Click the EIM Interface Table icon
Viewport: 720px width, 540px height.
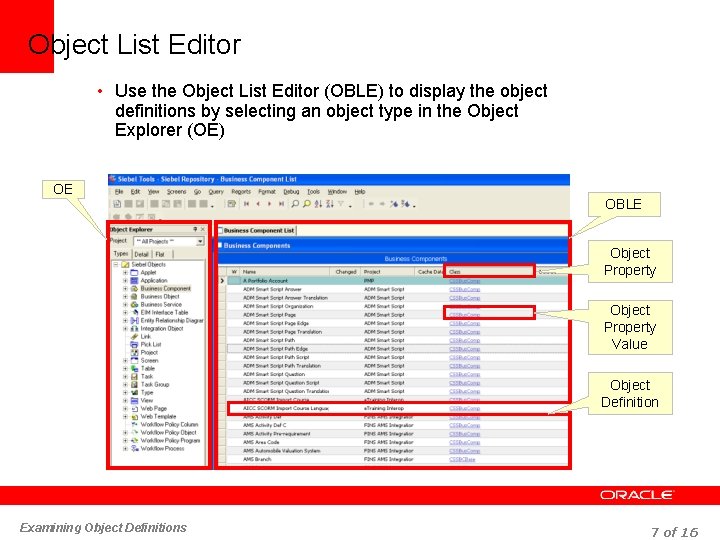134,312
